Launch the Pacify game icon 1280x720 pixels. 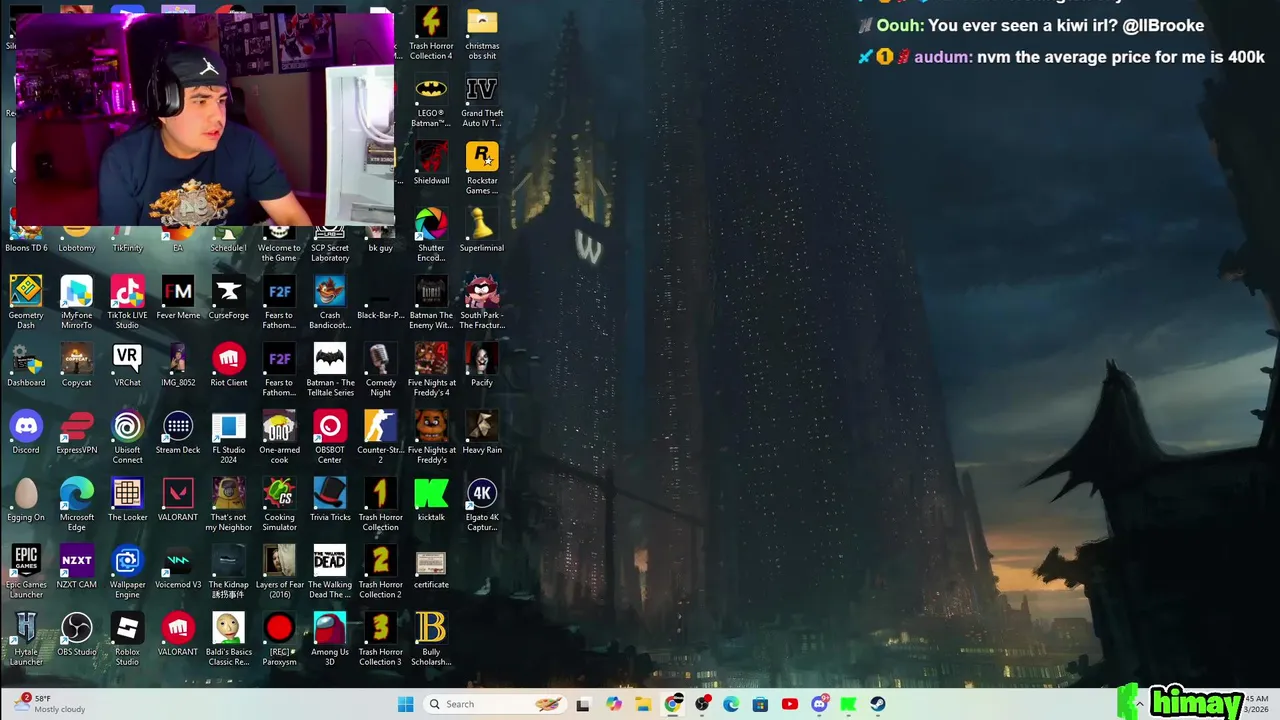[x=482, y=364]
